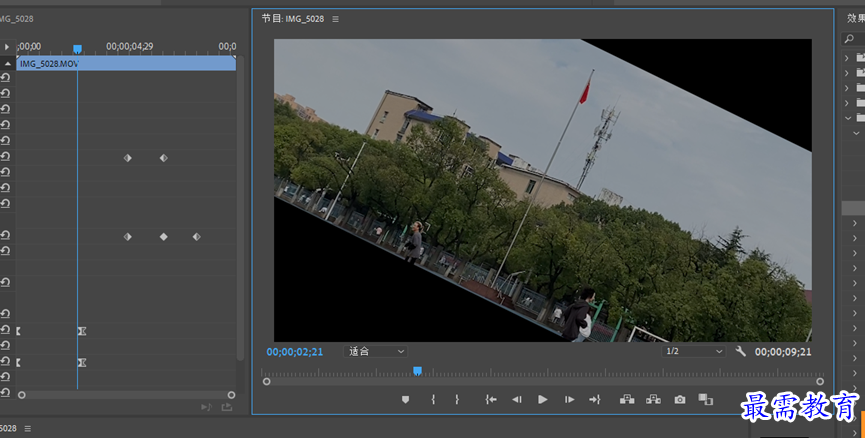Play the sequence in the Program monitor
865x438 pixels.
pyautogui.click(x=543, y=399)
